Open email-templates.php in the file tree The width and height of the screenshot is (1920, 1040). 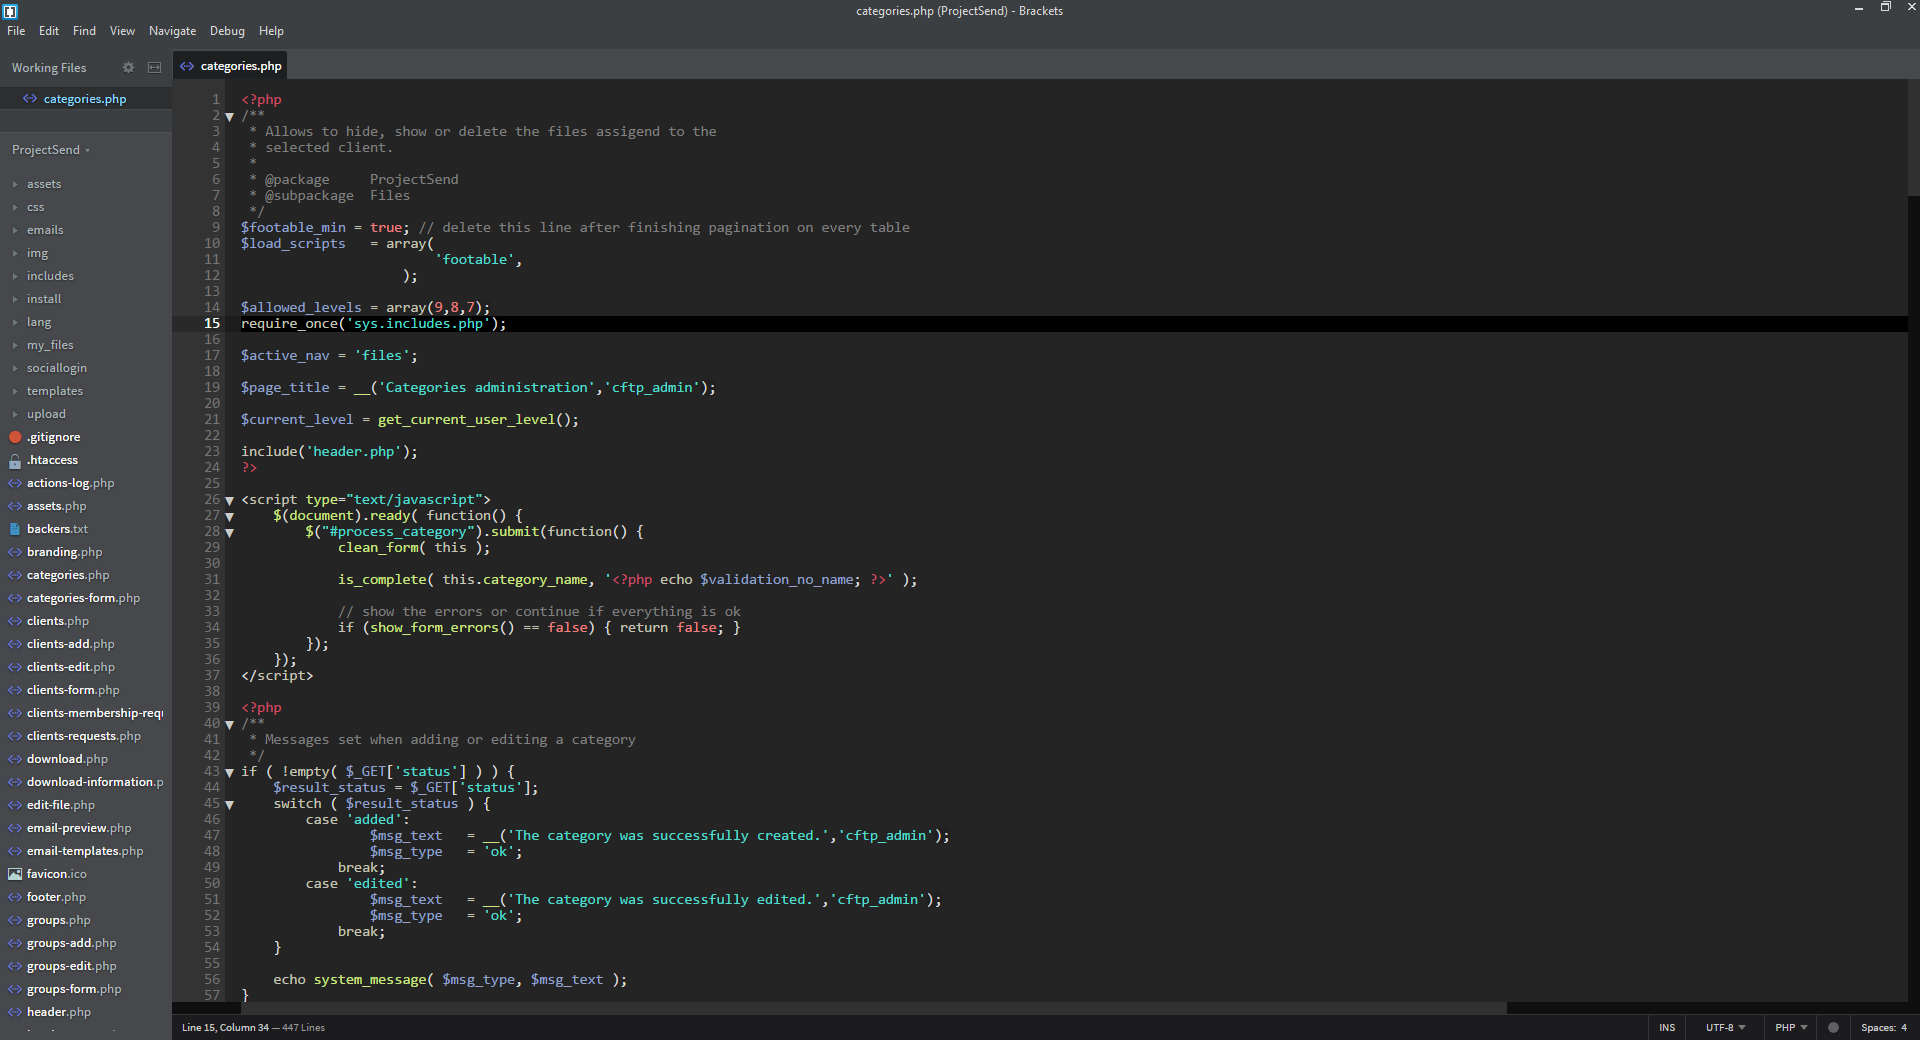coord(85,851)
